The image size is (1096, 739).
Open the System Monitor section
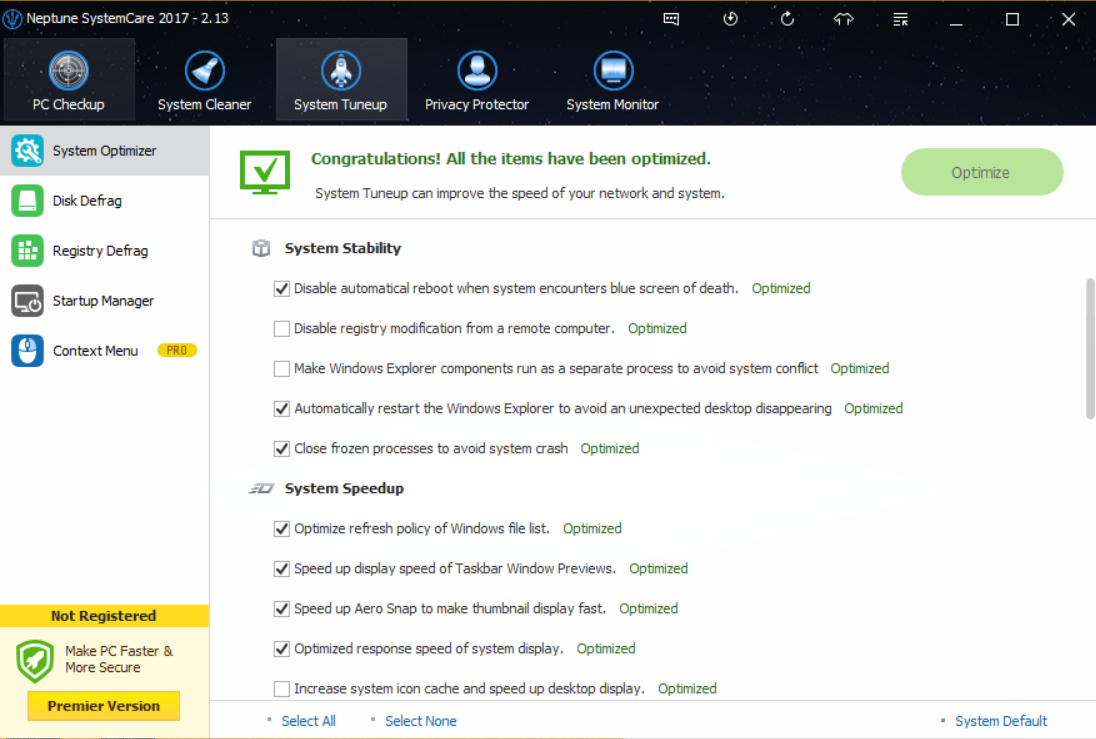click(613, 80)
